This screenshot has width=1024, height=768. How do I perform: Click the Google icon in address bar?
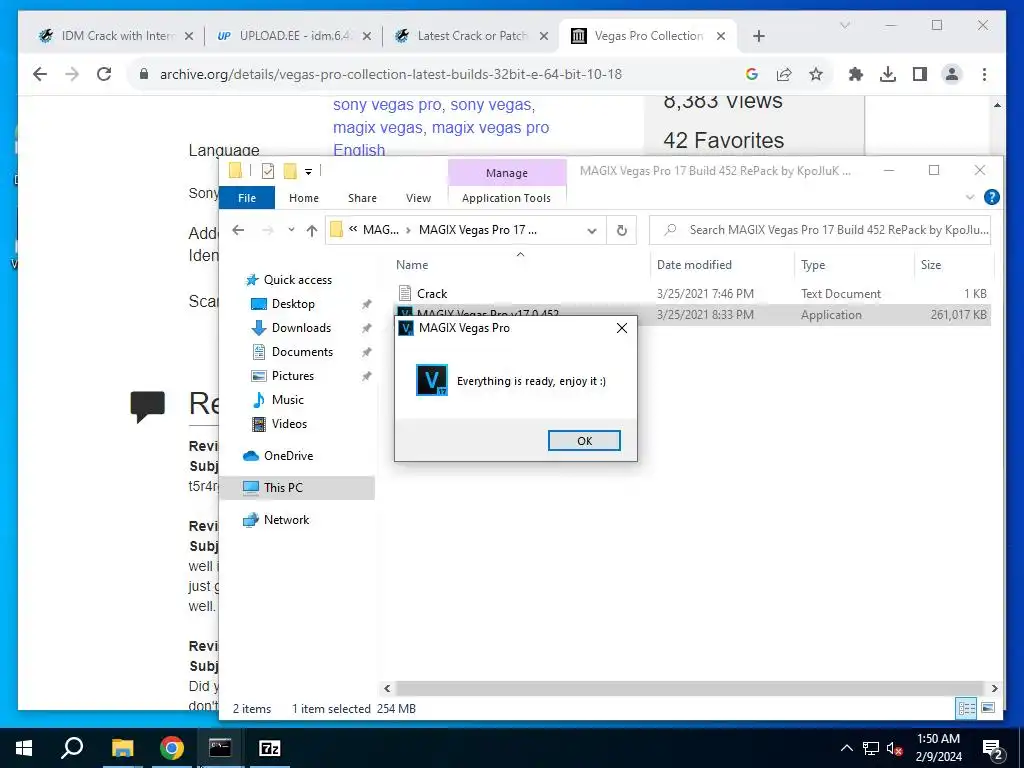pos(752,74)
